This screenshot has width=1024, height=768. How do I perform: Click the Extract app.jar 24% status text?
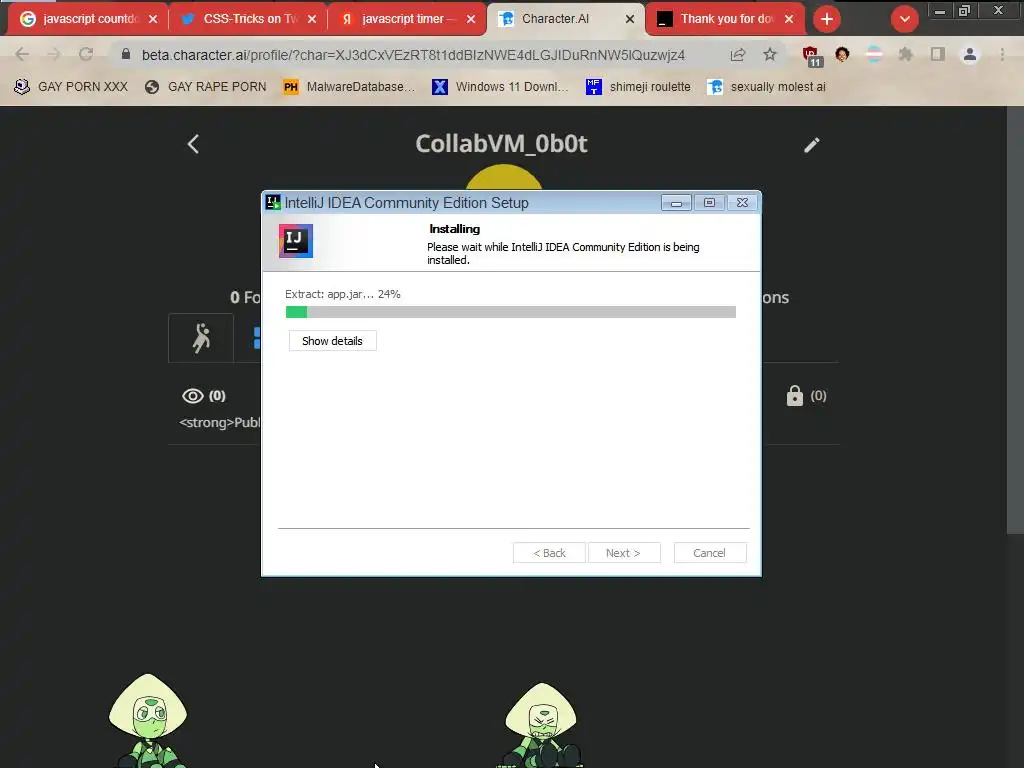[x=343, y=295]
